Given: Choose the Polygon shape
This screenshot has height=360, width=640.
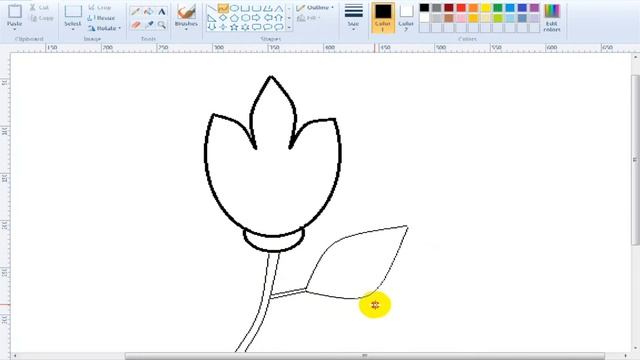Looking at the screenshot, I should click(267, 8).
